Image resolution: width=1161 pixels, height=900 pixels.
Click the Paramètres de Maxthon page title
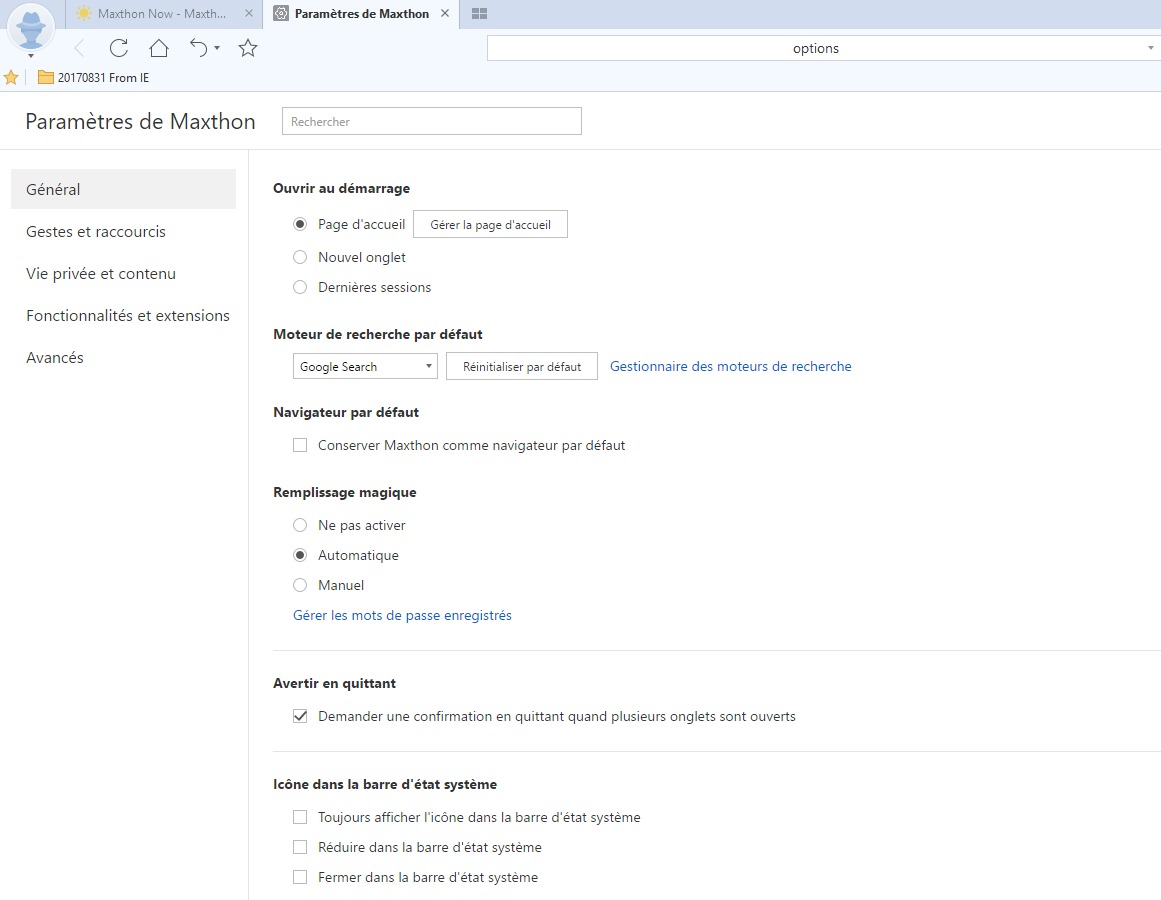pyautogui.click(x=140, y=121)
